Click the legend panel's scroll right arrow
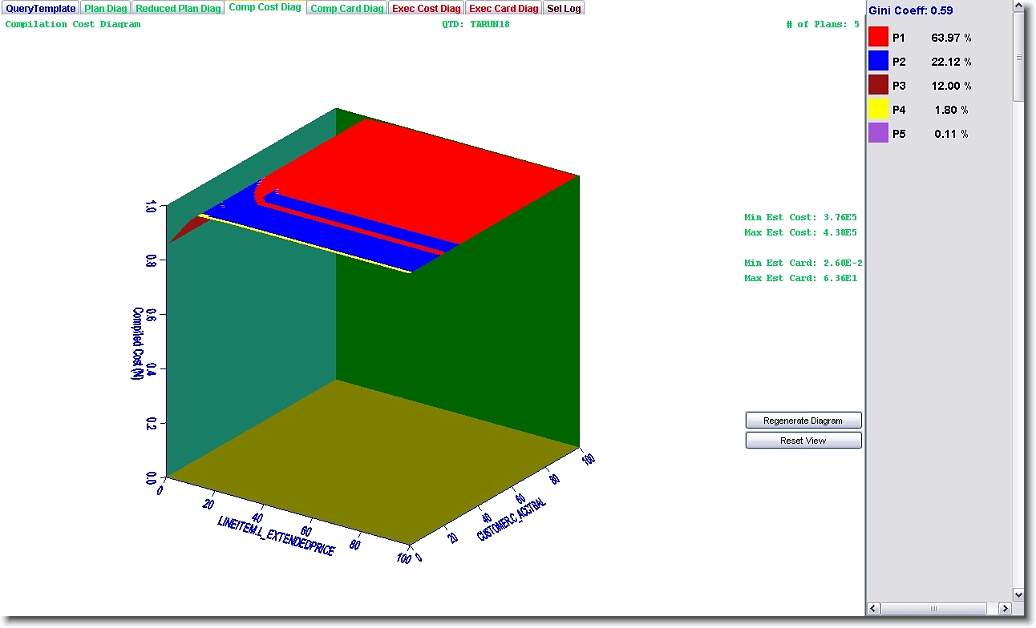The height and width of the screenshot is (628, 1036). coord(1005,608)
